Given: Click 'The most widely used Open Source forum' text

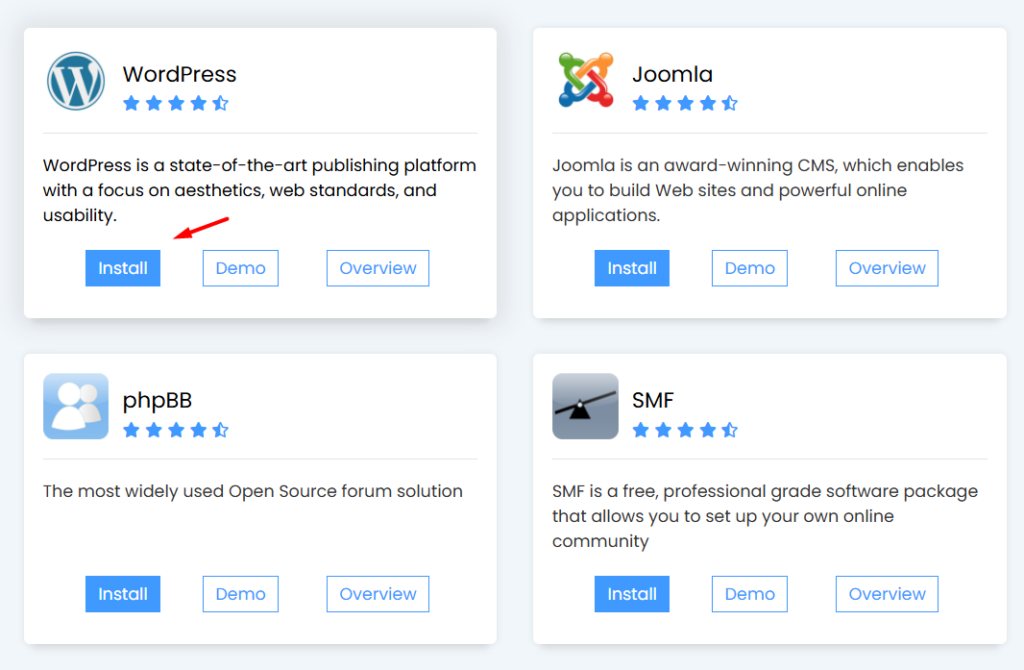Looking at the screenshot, I should tap(253, 491).
